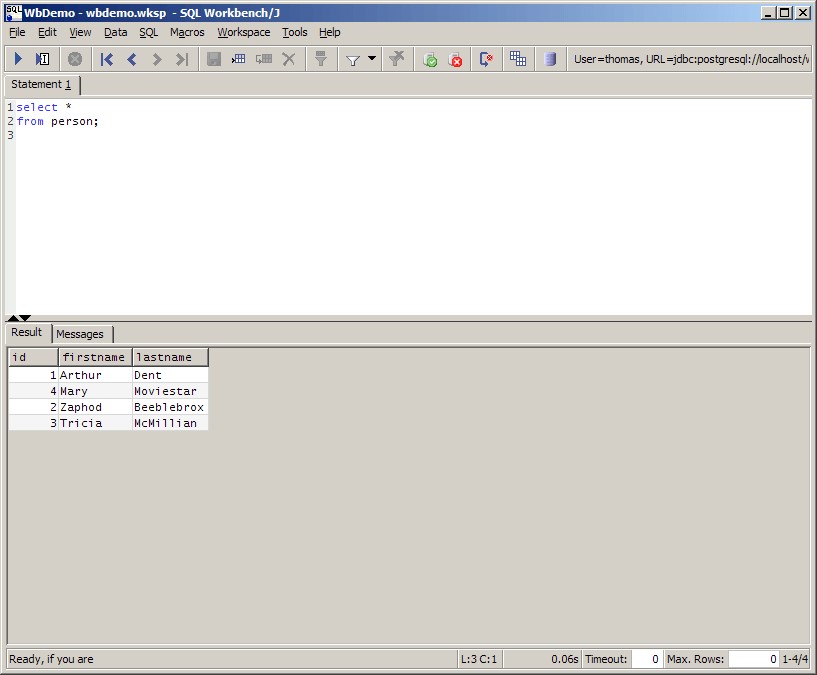Commit the current transaction
Screen dimensions: 817x675
[x=429, y=58]
